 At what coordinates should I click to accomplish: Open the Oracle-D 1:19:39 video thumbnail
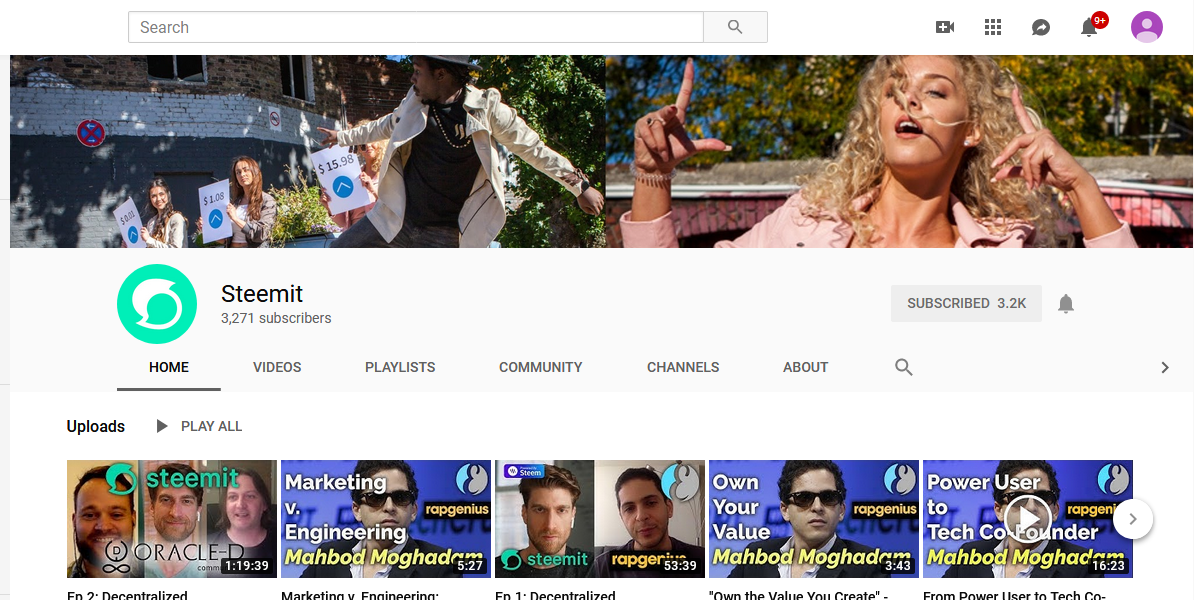[x=172, y=519]
